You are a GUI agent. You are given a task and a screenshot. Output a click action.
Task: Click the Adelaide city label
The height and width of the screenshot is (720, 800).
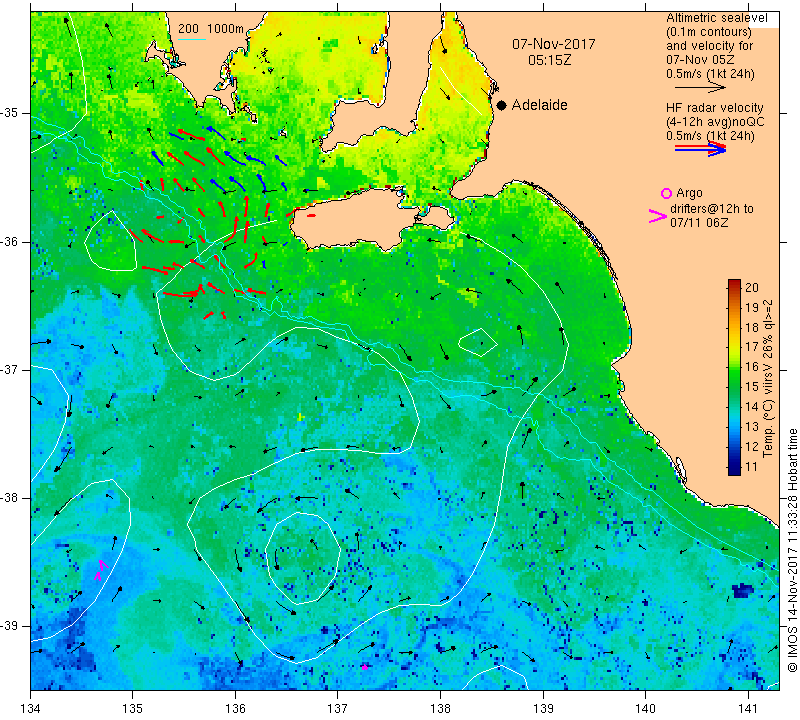click(539, 105)
